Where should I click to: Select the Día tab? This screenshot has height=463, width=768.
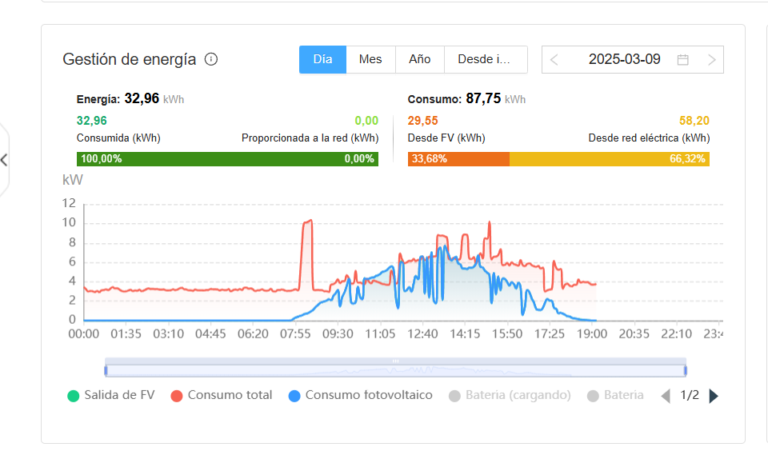click(322, 59)
